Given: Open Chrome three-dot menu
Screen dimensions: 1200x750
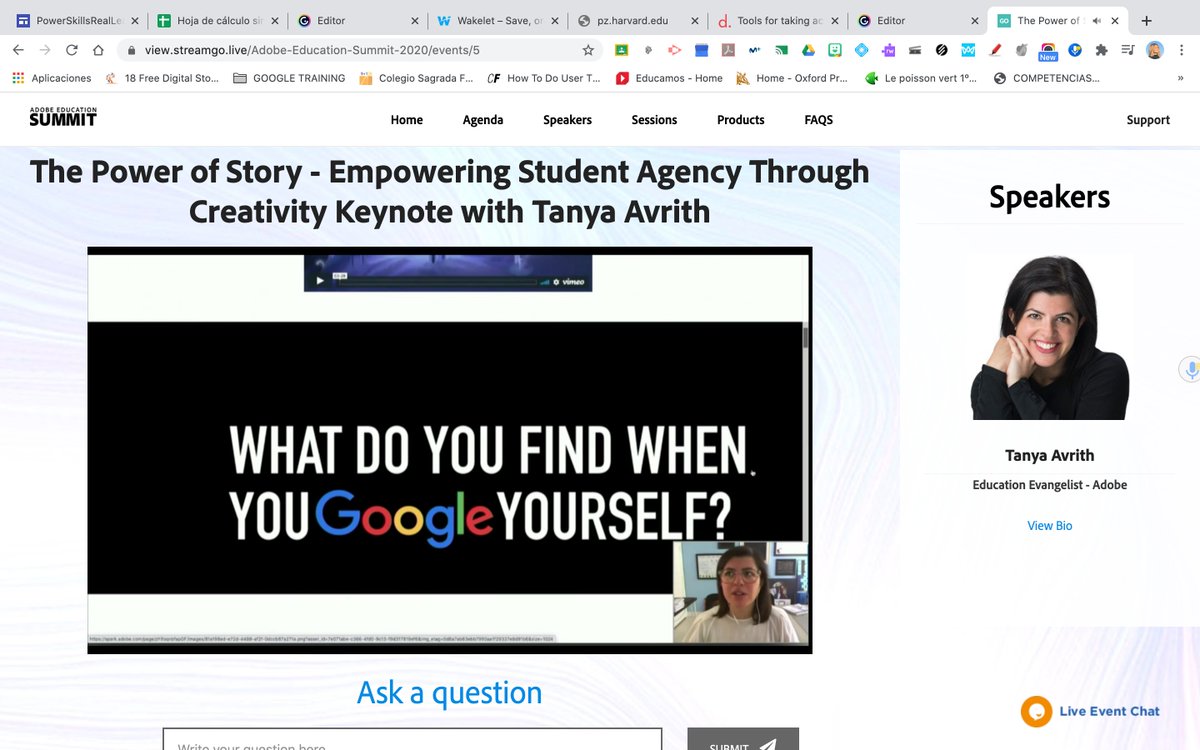Looking at the screenshot, I should point(1181,50).
